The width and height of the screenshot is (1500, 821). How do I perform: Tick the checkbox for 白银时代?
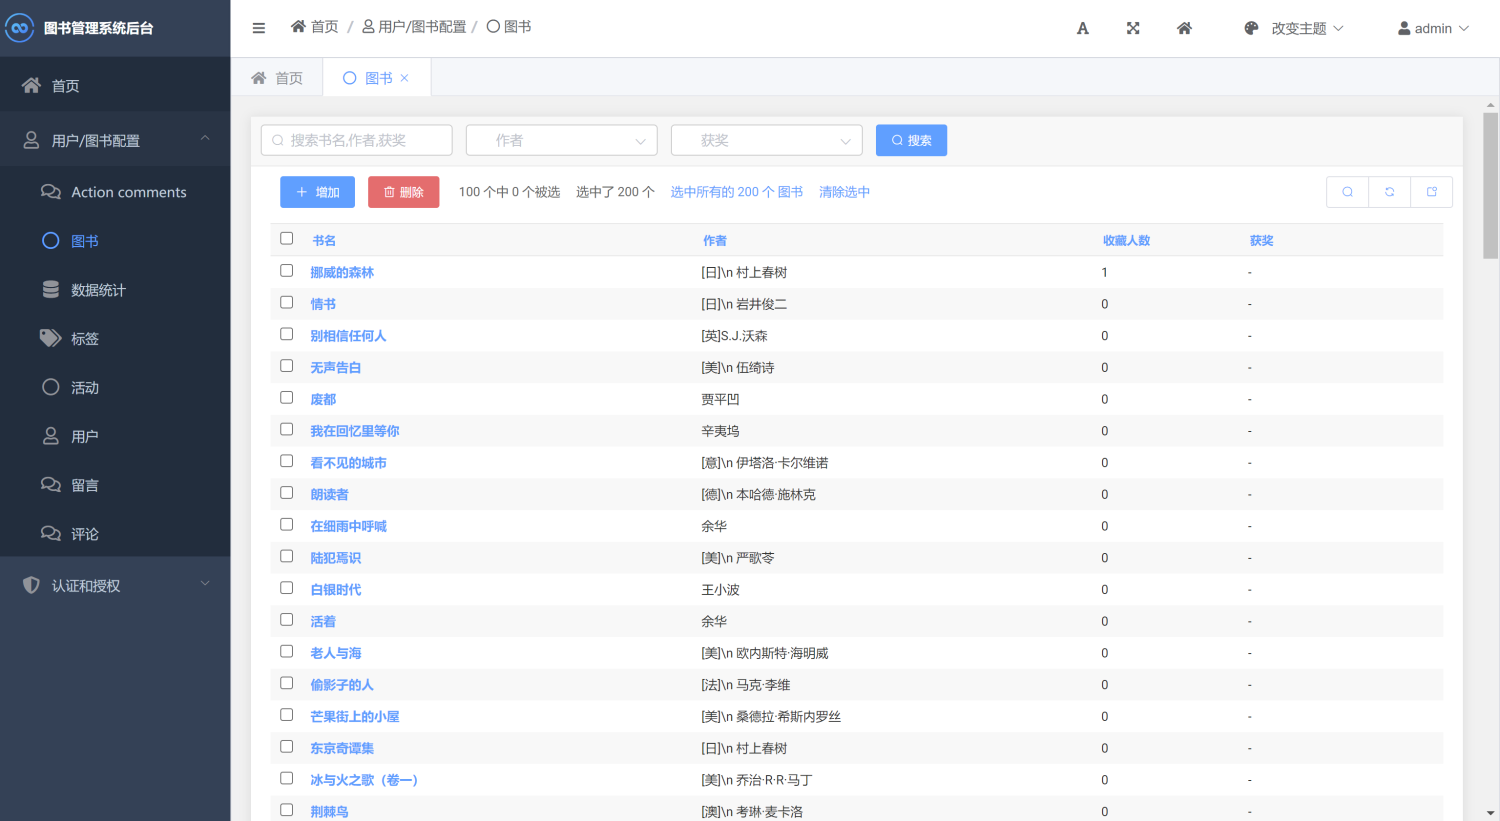pos(287,588)
